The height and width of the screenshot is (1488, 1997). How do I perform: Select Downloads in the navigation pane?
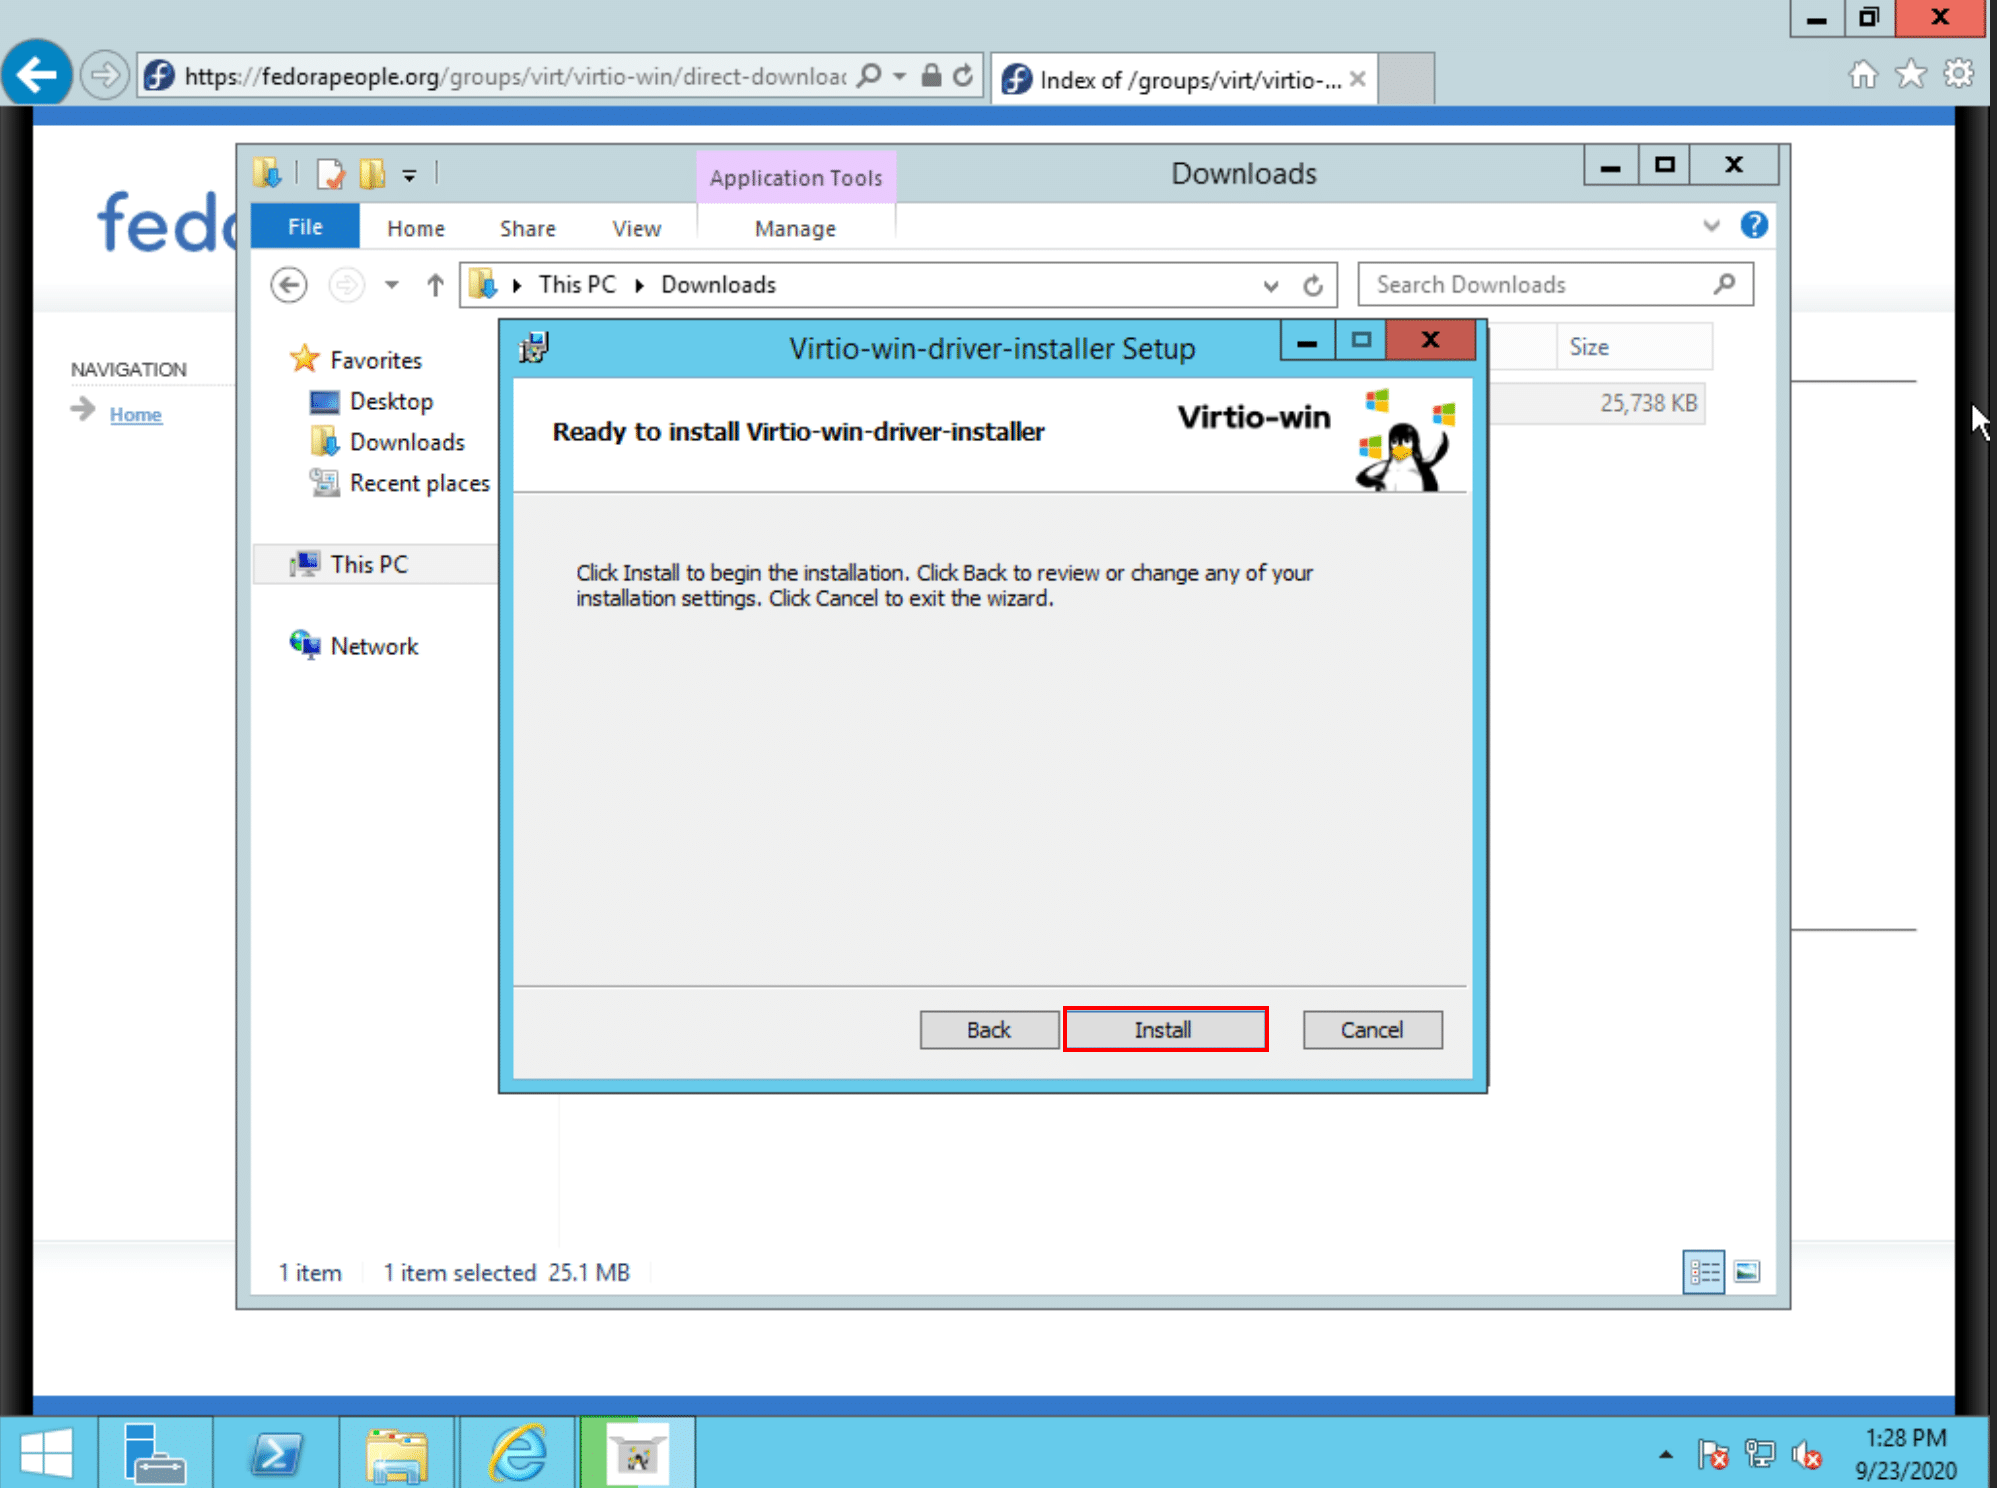point(406,442)
